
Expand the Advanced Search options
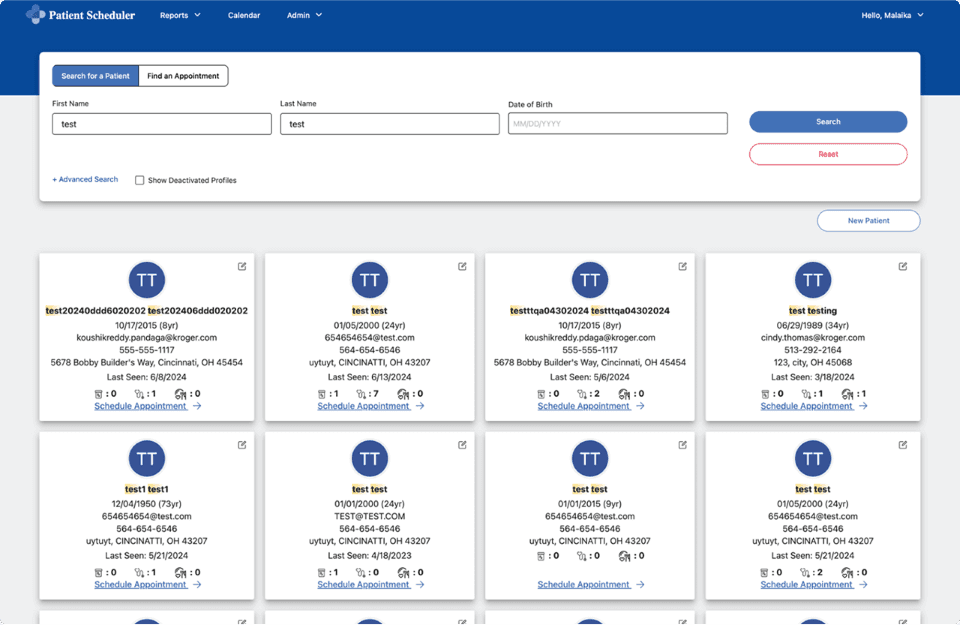click(x=85, y=179)
